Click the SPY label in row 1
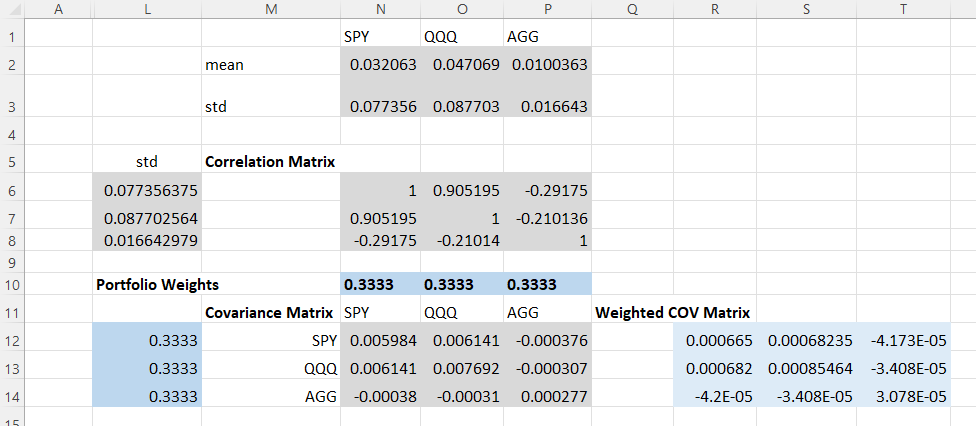Image resolution: width=976 pixels, height=426 pixels. [357, 37]
